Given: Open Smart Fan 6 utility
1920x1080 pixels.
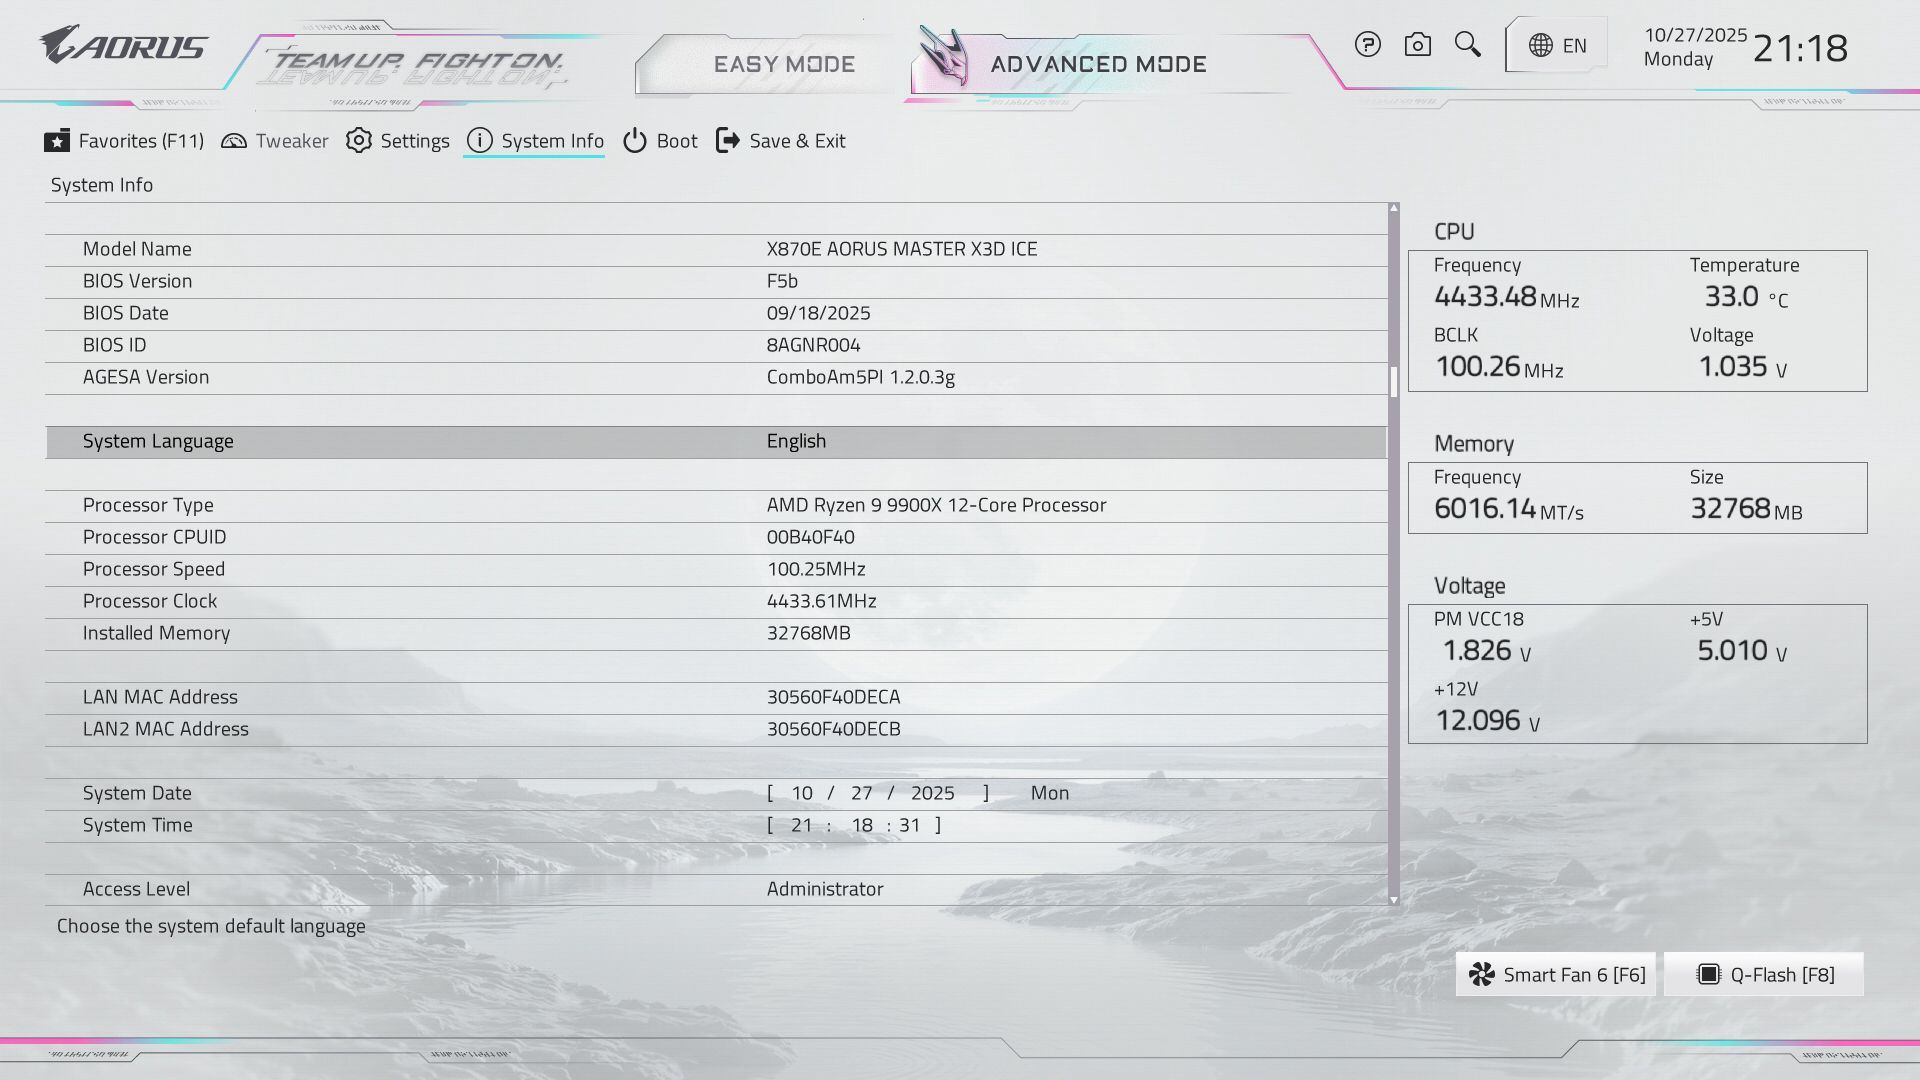Looking at the screenshot, I should (x=1556, y=975).
